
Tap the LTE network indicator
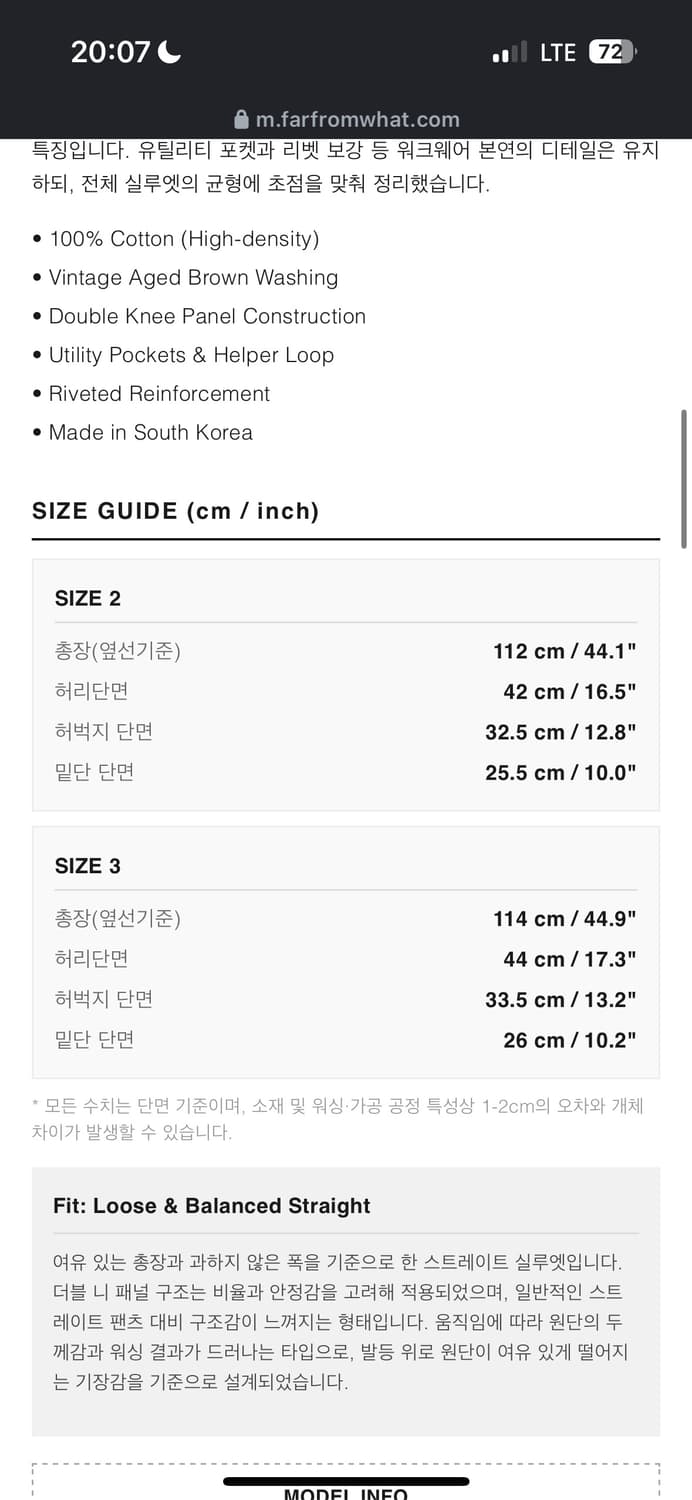[x=557, y=51]
